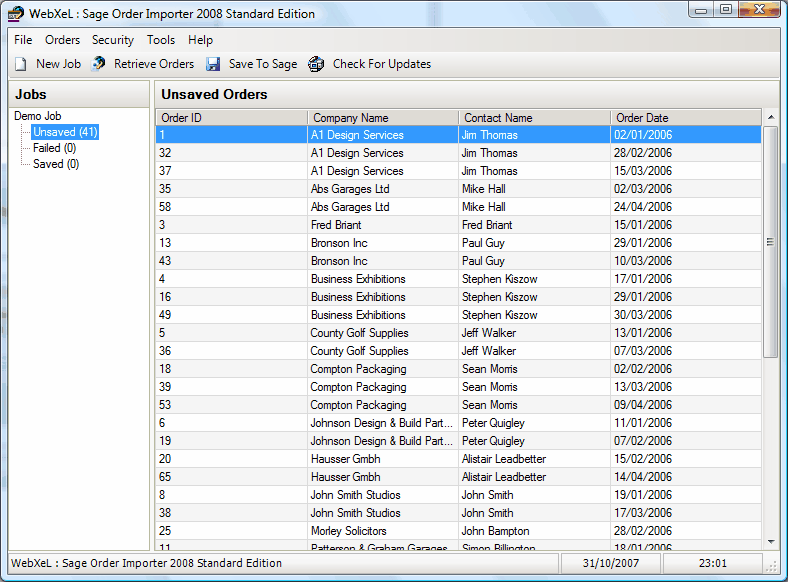
Task: Select Unsaved (41) in the Jobs tree
Action: point(65,132)
